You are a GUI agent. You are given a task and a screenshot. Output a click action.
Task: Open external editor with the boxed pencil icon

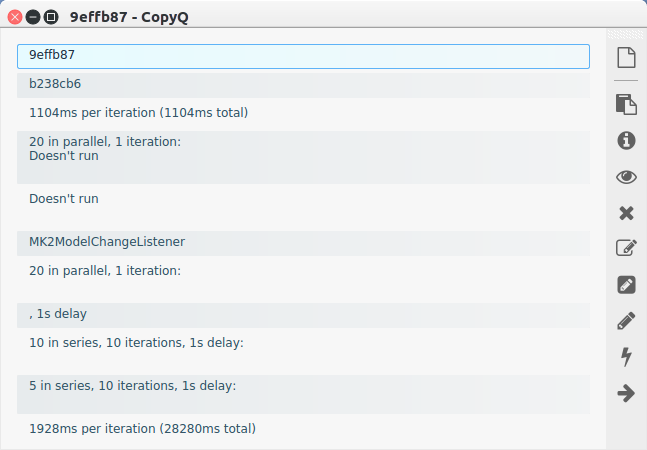point(626,285)
